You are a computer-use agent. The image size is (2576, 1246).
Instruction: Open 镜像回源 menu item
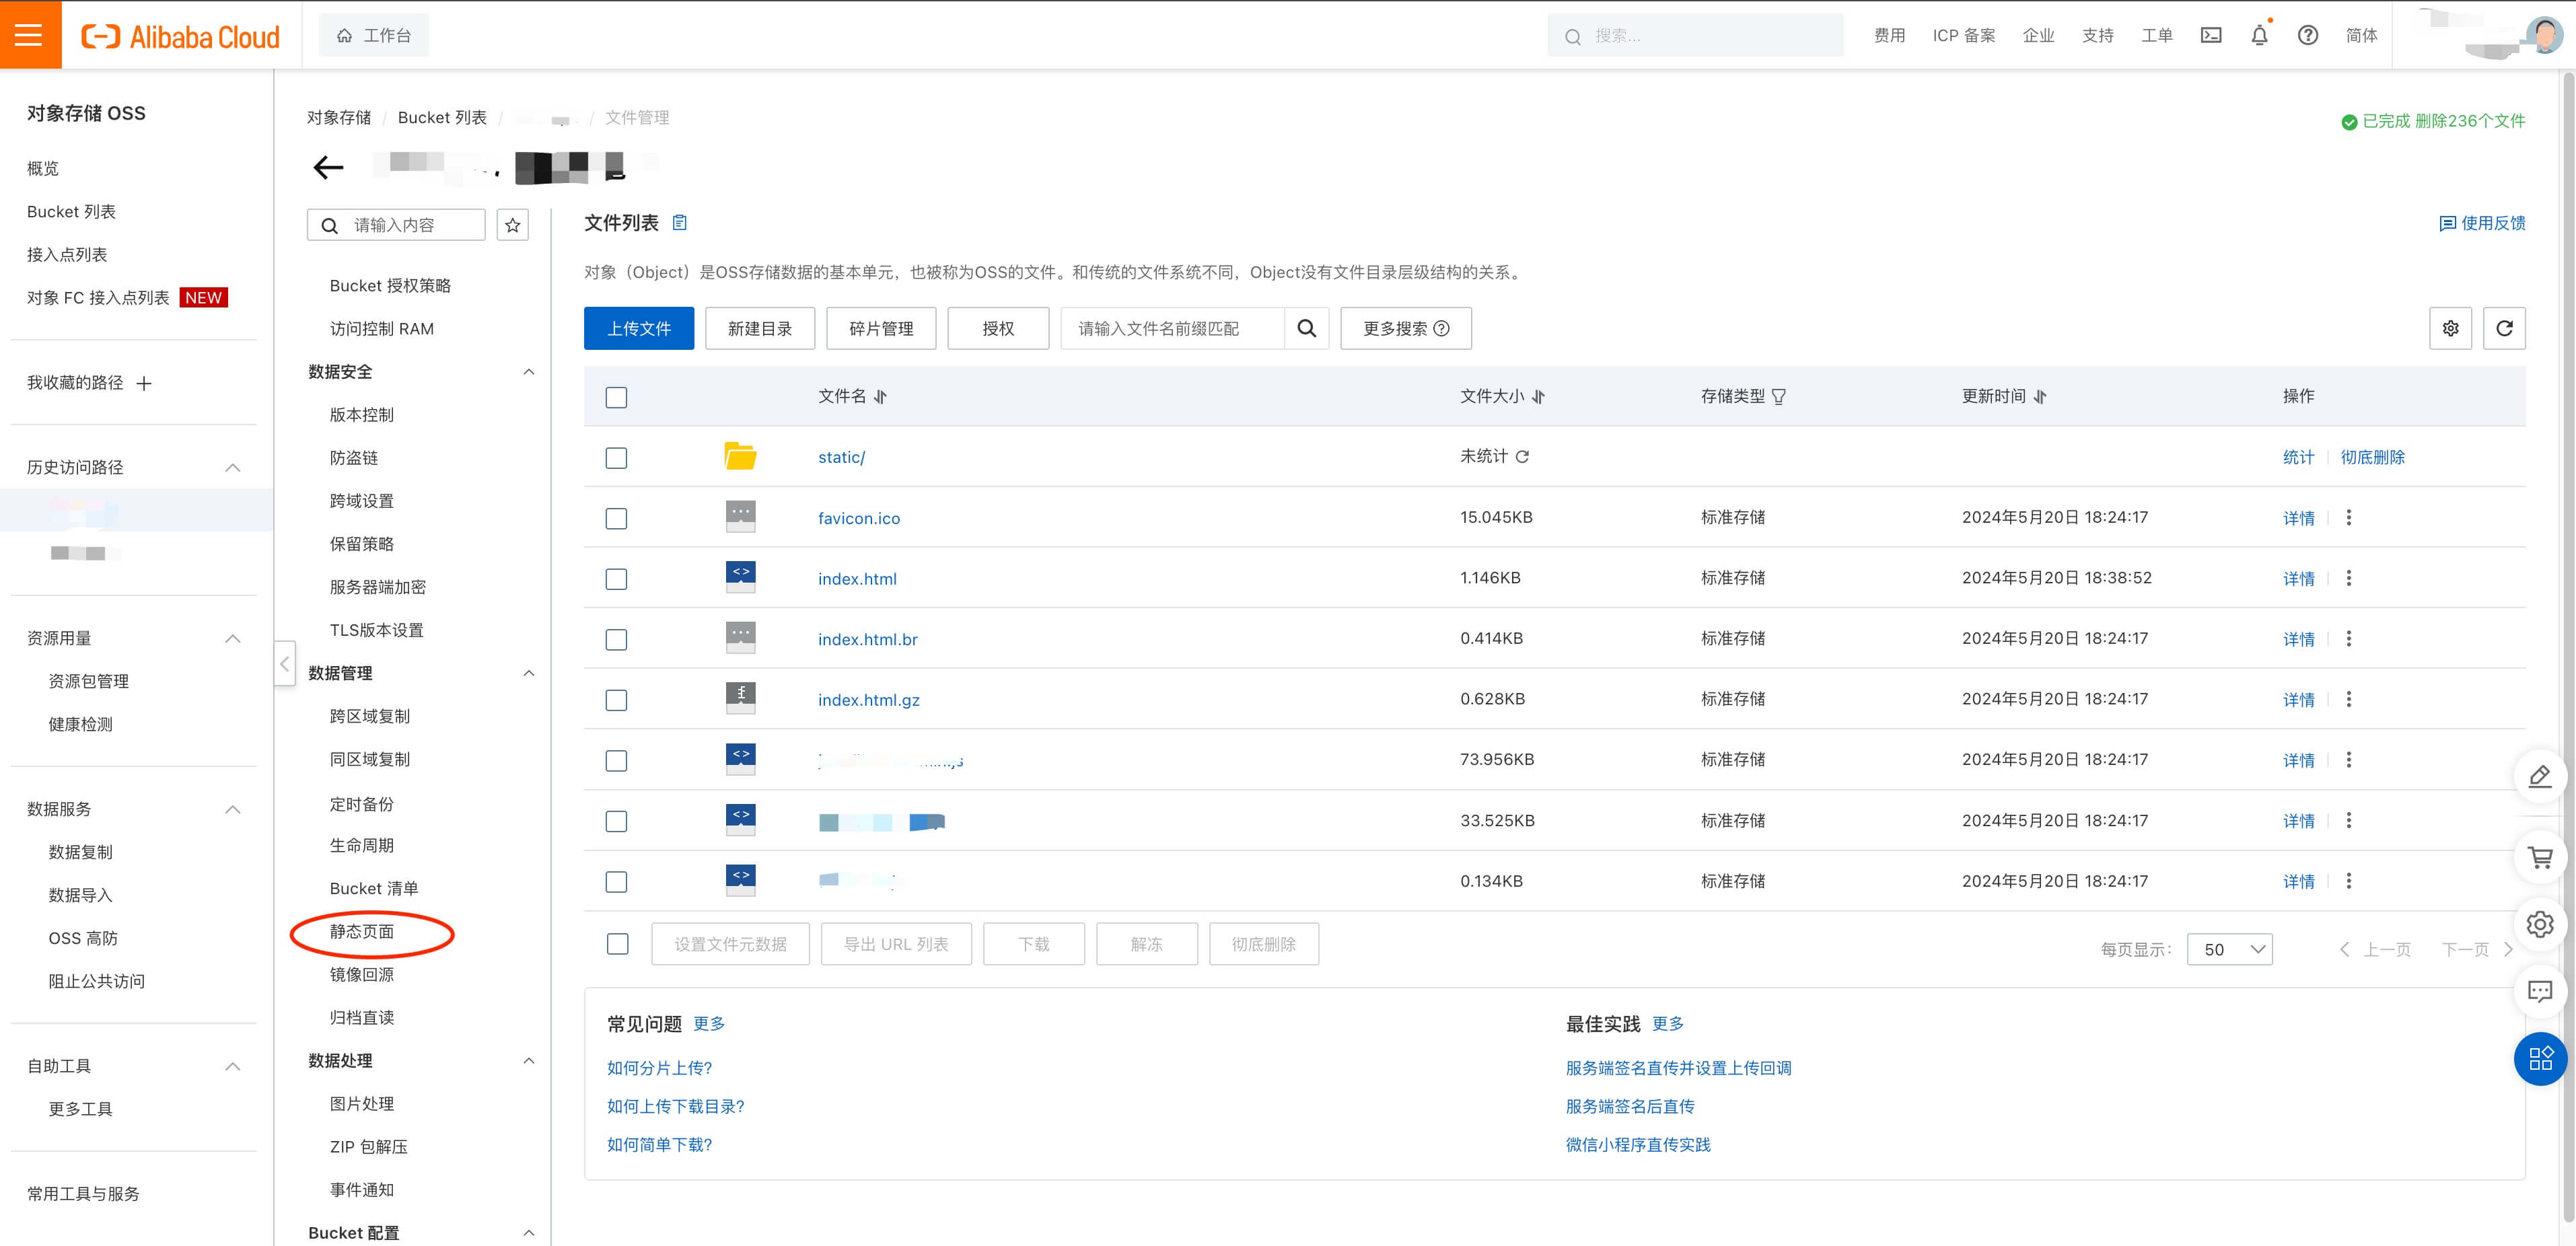pos(362,974)
